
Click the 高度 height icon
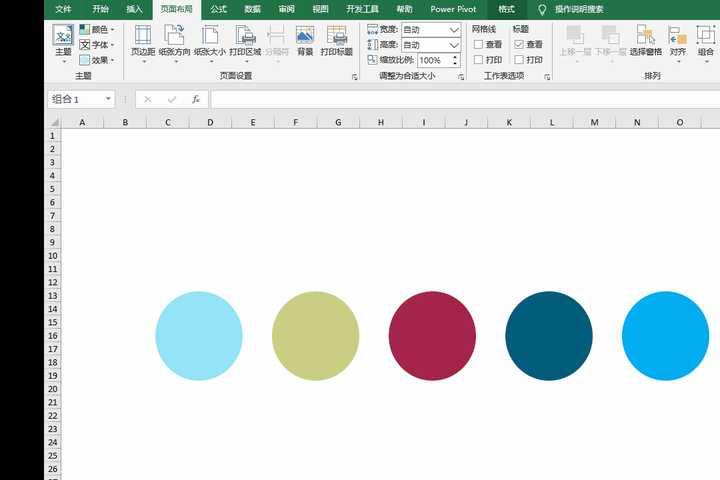(x=372, y=45)
